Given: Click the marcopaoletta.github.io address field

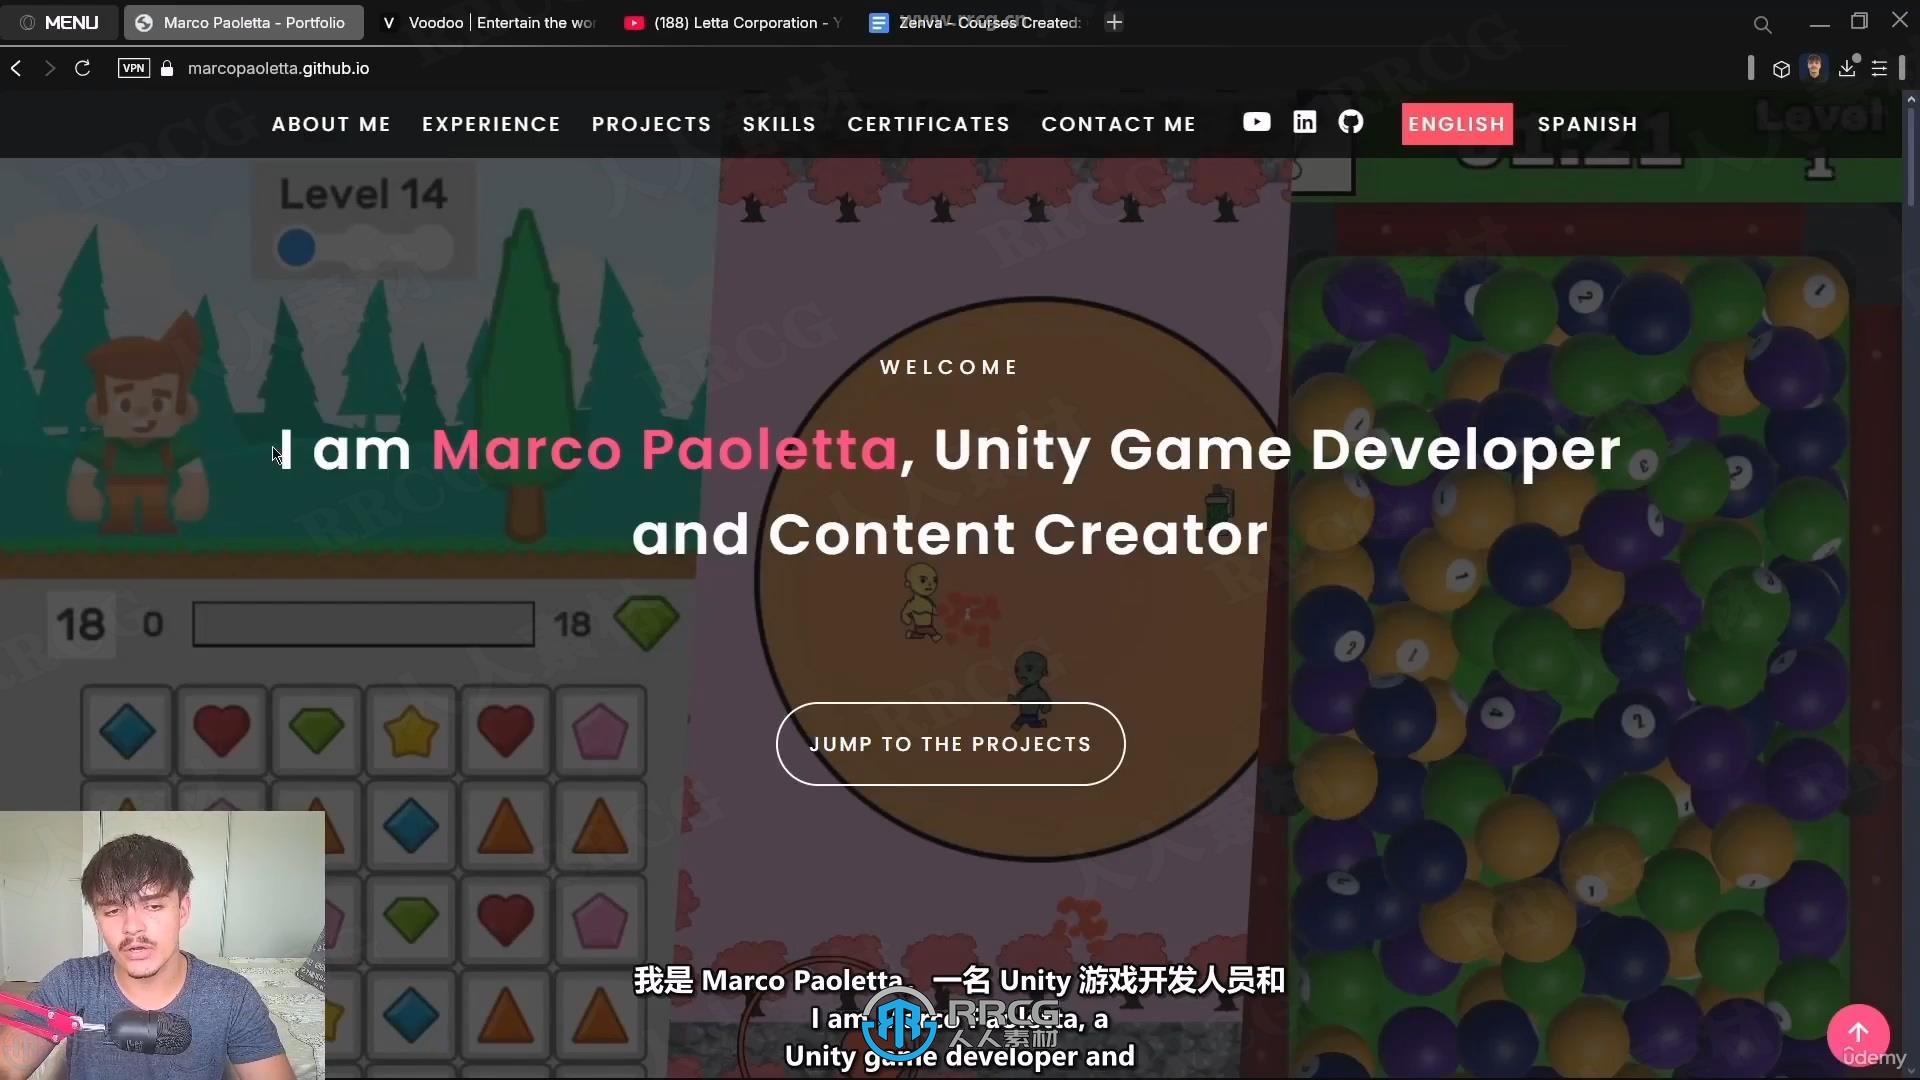Looking at the screenshot, I should pos(278,68).
